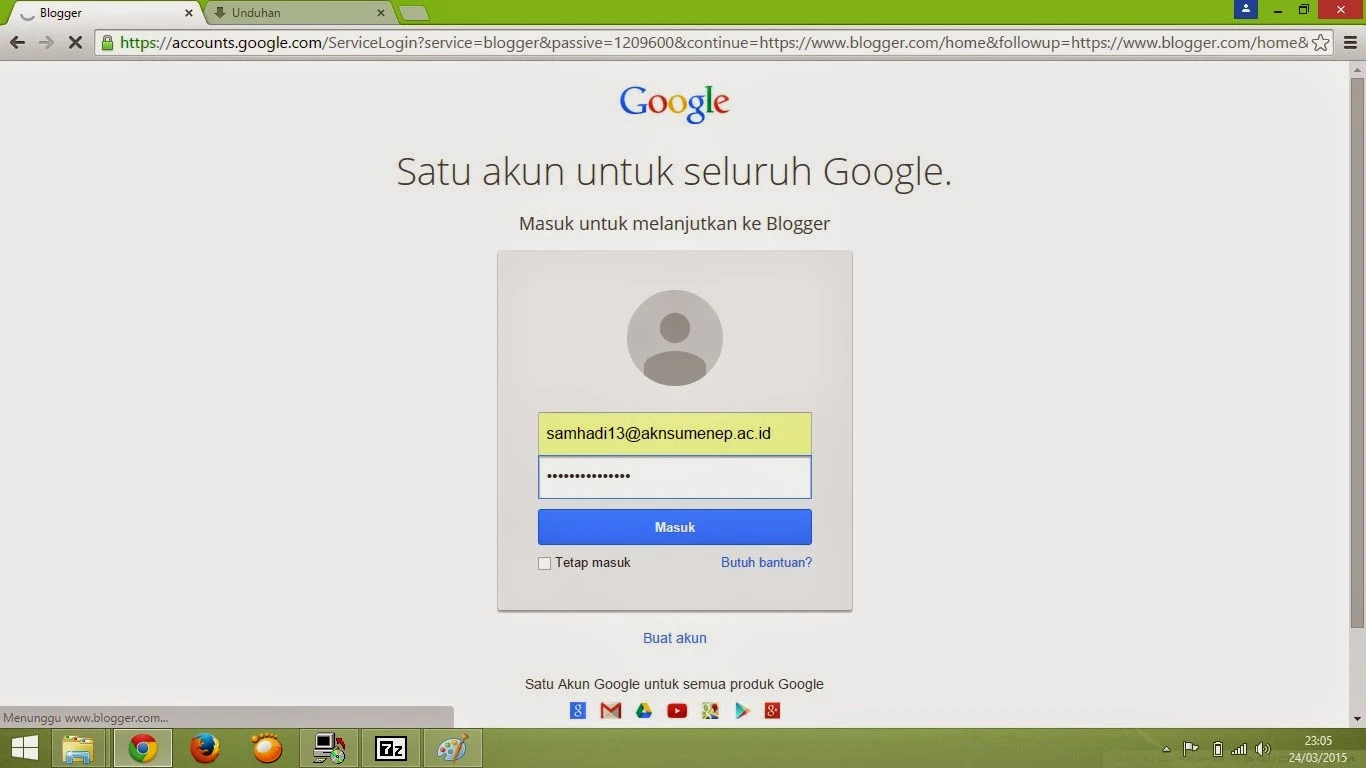The image size is (1366, 768).
Task: Open the volume control from the tray
Action: point(1262,748)
